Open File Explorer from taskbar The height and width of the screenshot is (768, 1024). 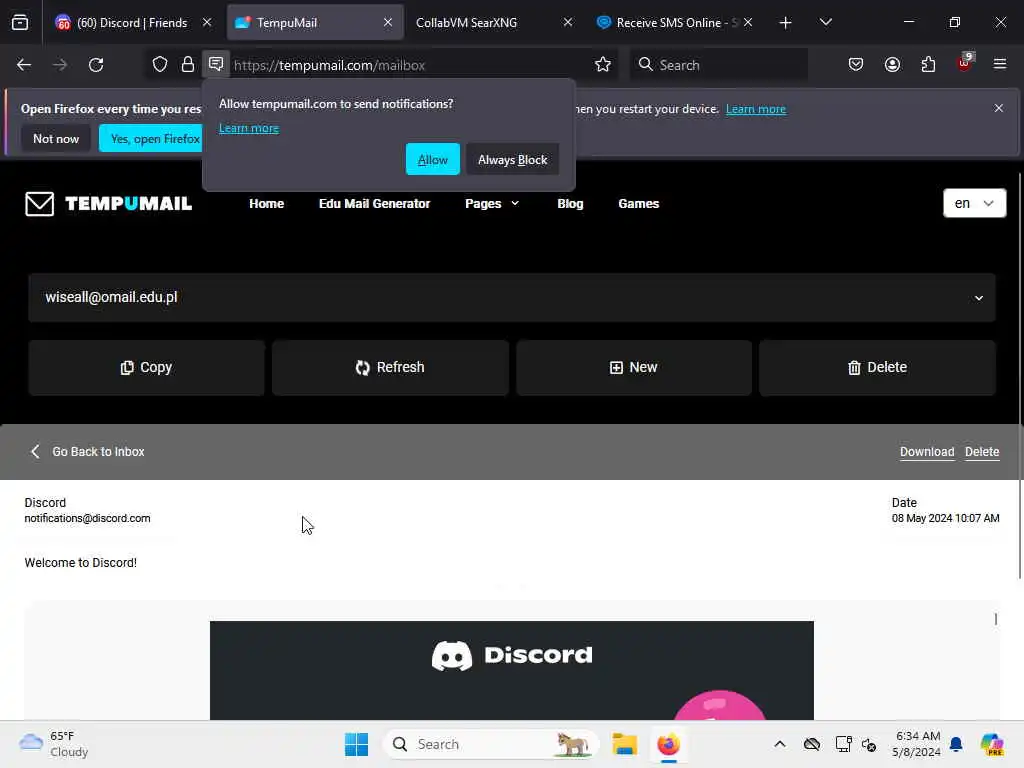click(x=624, y=744)
